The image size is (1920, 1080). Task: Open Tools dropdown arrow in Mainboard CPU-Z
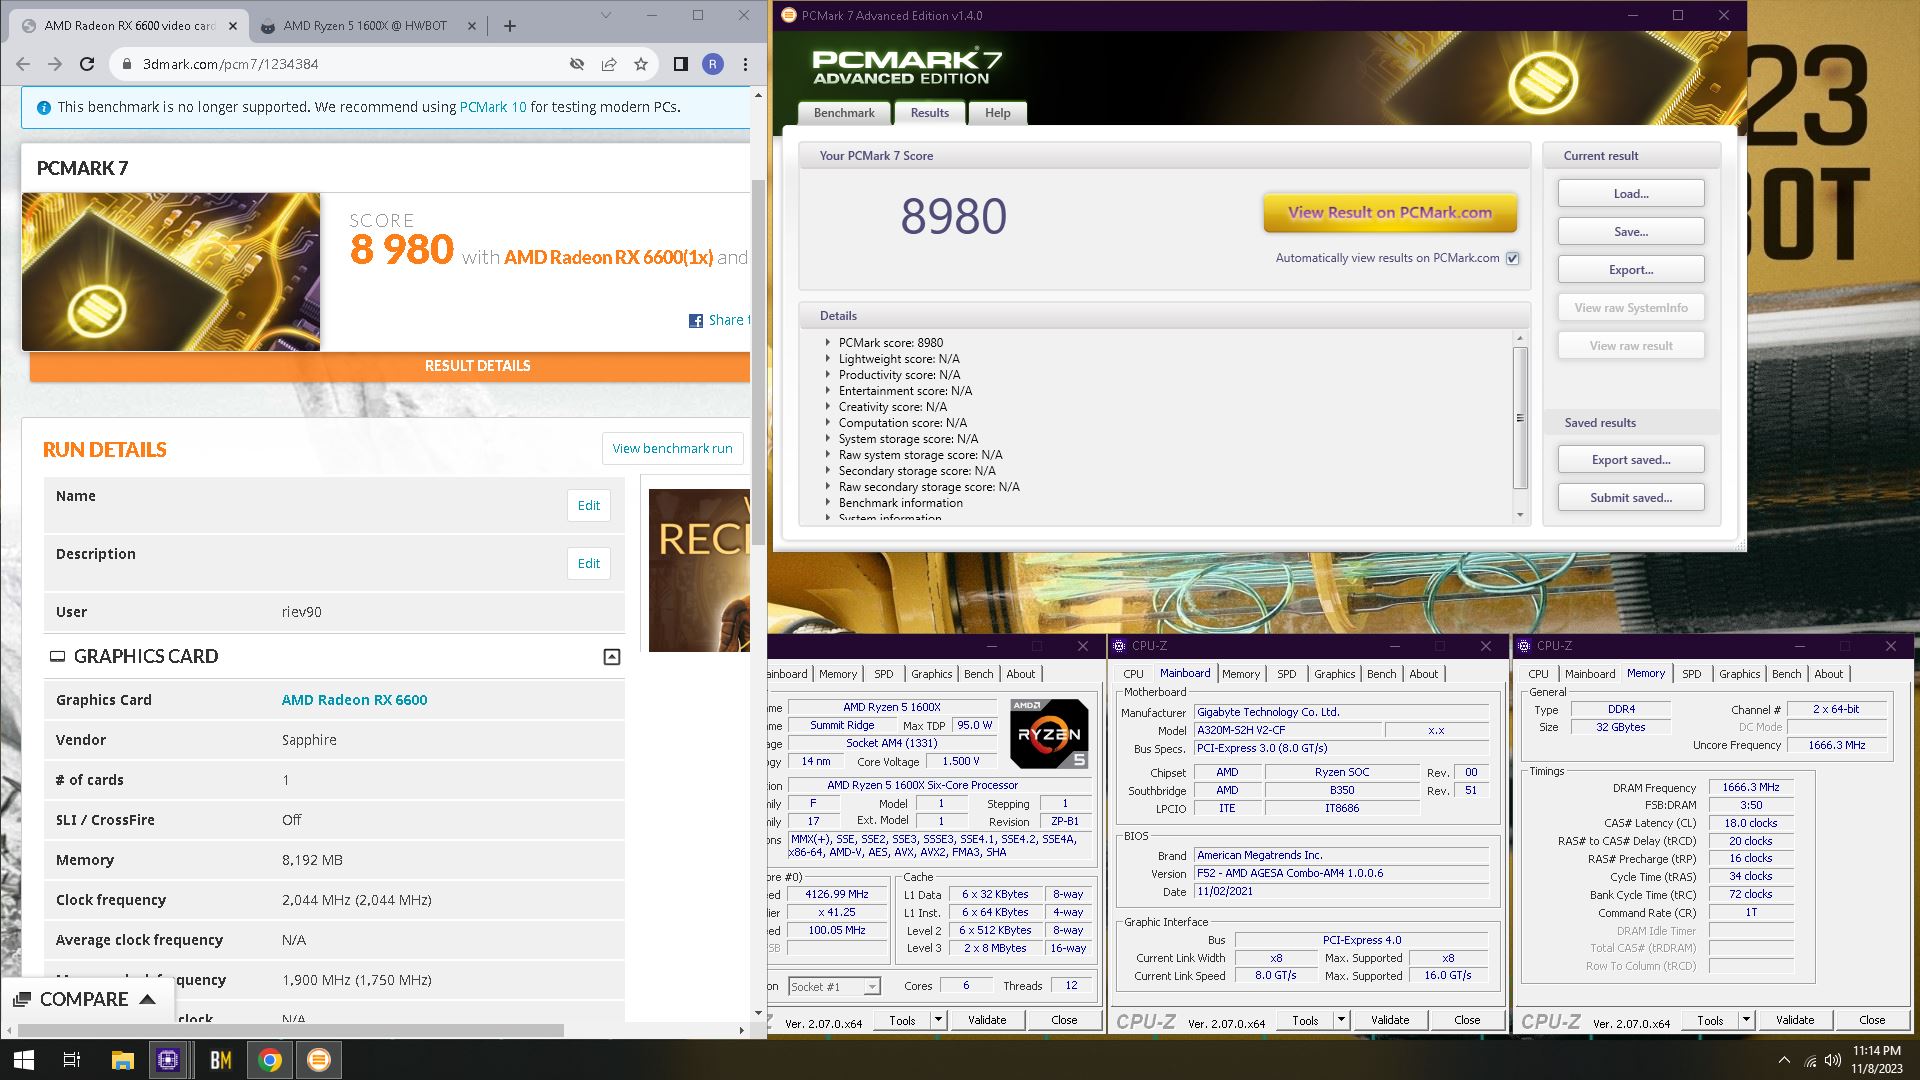coord(1342,1021)
